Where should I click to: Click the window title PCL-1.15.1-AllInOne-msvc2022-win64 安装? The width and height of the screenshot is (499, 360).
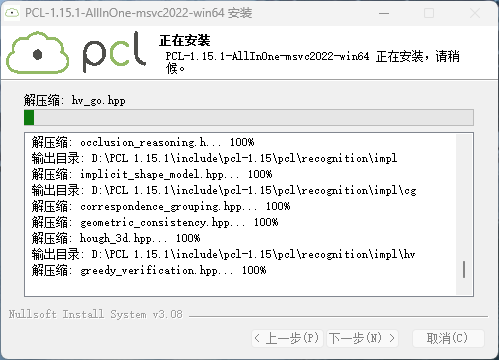[139, 13]
